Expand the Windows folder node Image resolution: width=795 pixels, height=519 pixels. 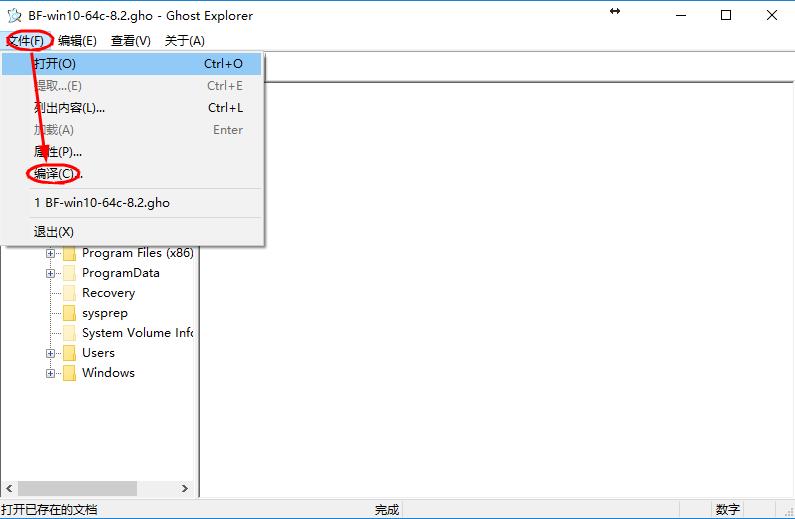pyautogui.click(x=50, y=374)
